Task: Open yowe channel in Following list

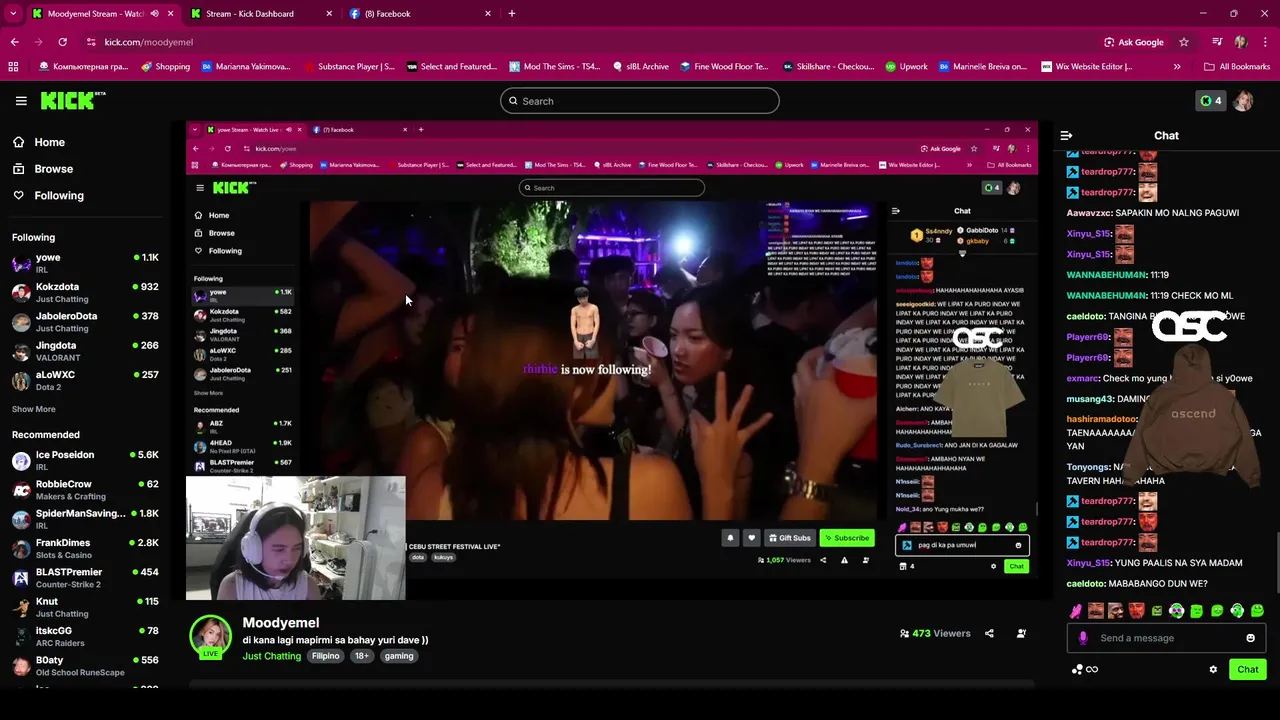Action: (85, 263)
